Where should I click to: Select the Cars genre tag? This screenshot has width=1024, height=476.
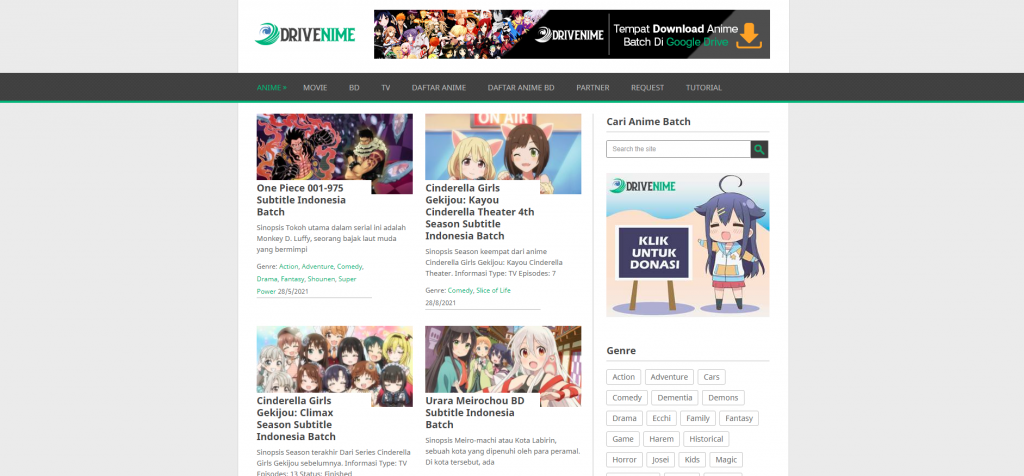[x=712, y=377]
